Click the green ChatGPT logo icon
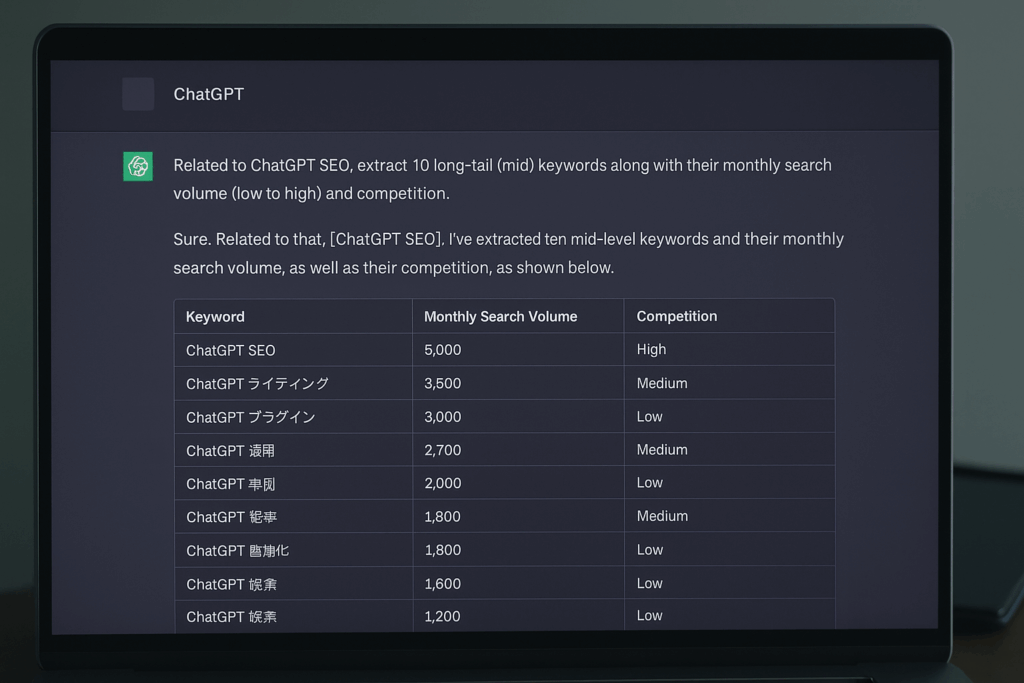The width and height of the screenshot is (1024, 683). click(138, 167)
